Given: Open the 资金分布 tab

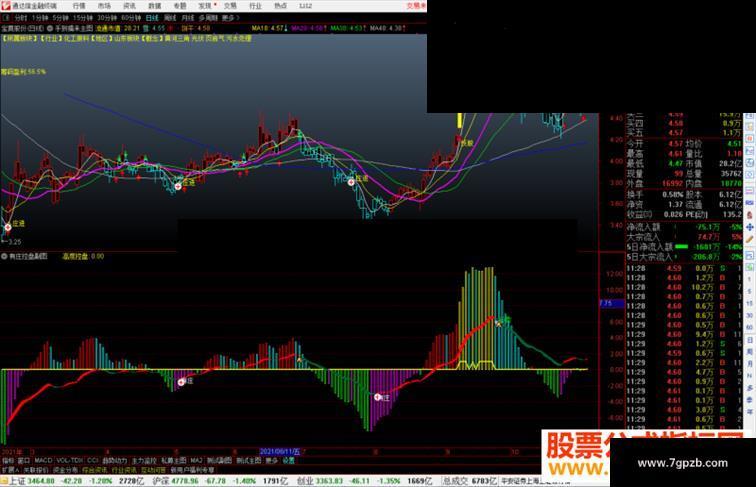Looking at the screenshot, I should click(65, 469).
